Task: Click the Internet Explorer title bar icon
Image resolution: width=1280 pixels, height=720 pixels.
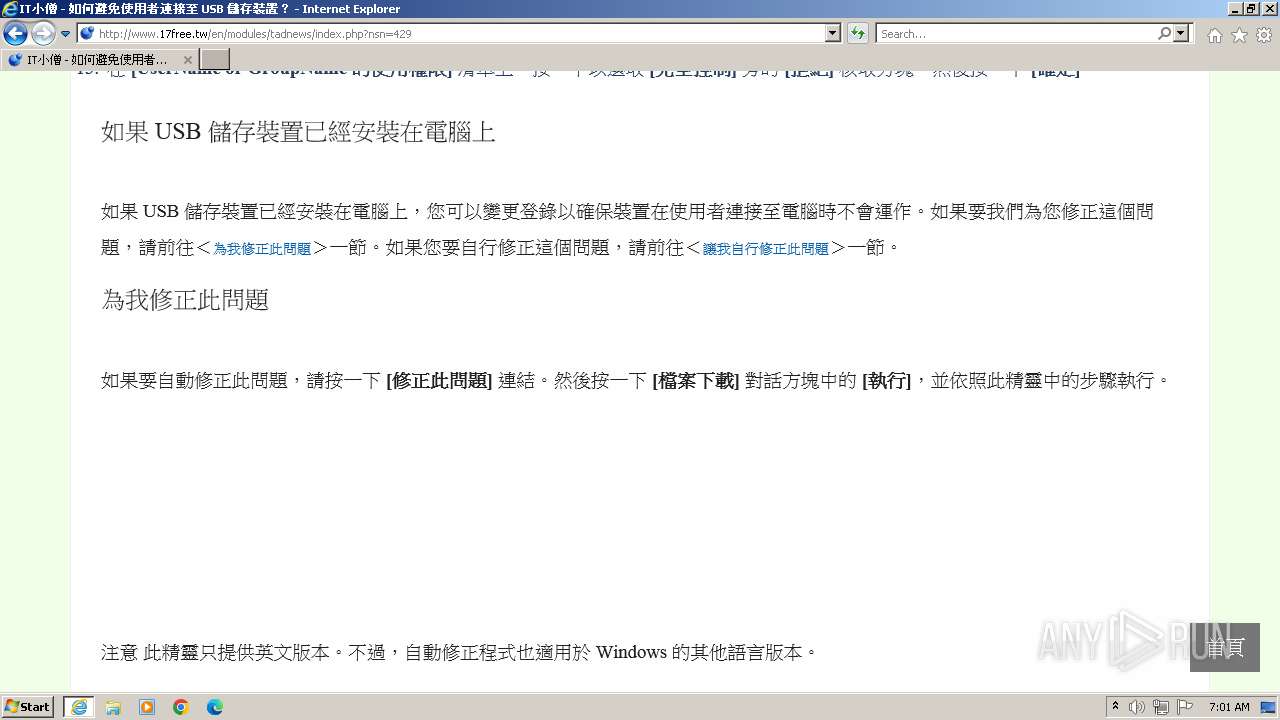Action: pos(10,9)
